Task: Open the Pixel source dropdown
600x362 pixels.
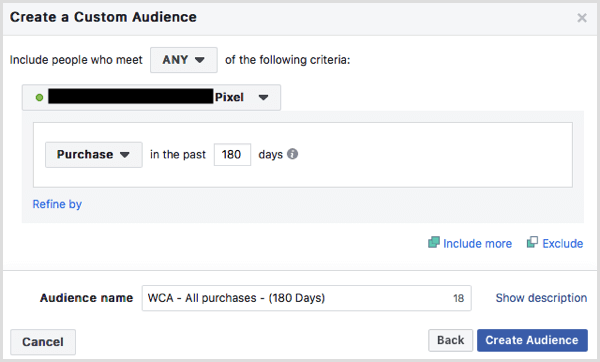Action: pos(151,98)
